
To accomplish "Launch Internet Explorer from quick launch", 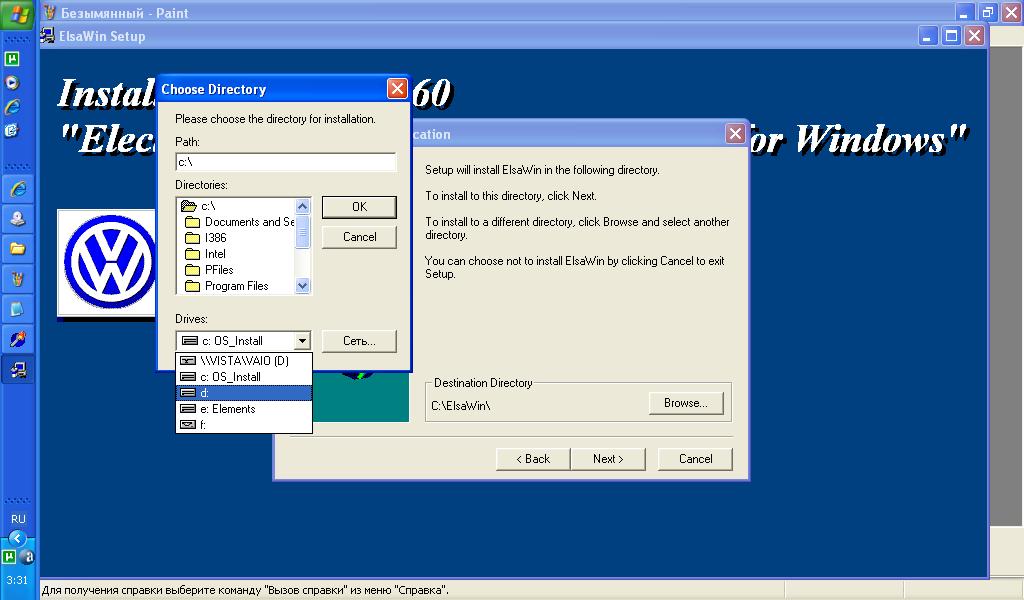I will tap(13, 106).
